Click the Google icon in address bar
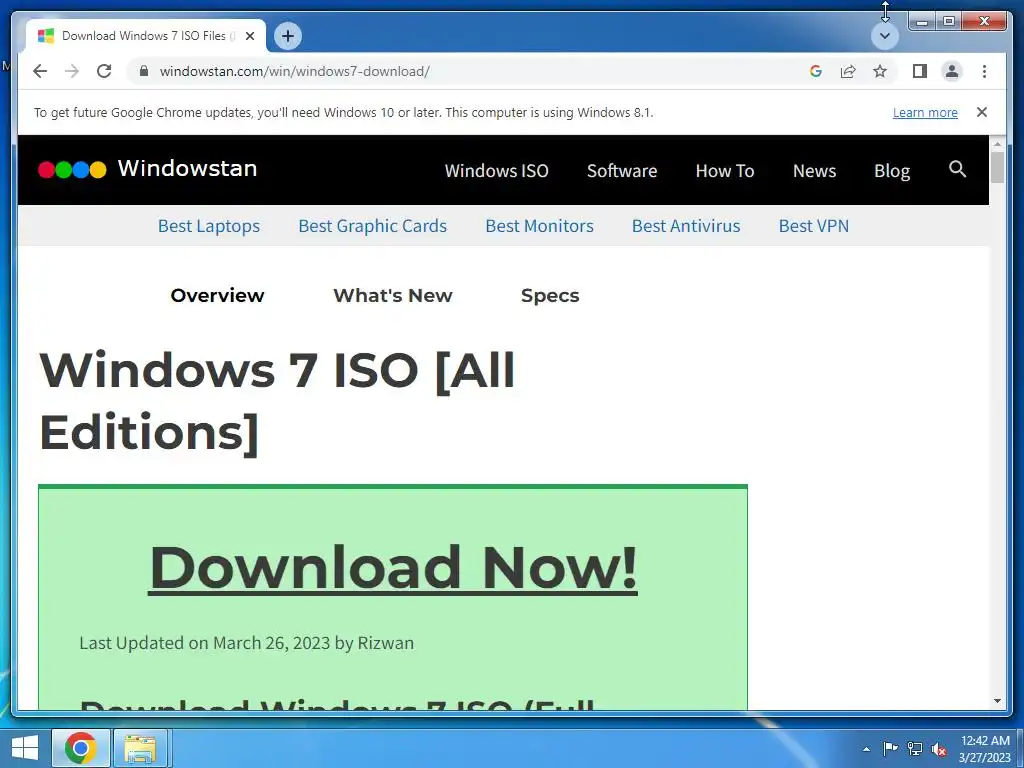The image size is (1024, 768). click(x=816, y=71)
